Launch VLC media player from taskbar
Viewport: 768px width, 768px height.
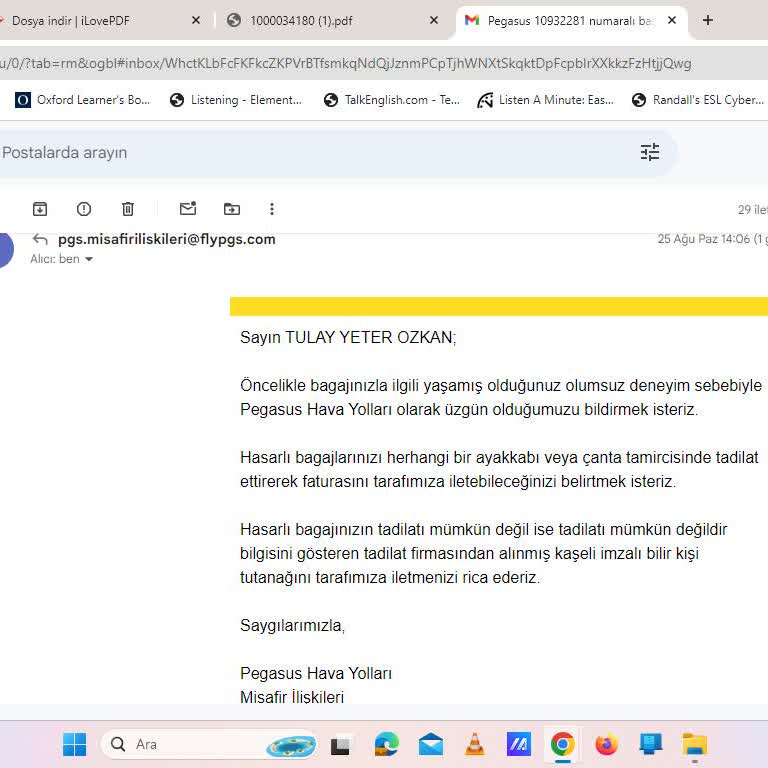click(x=474, y=744)
